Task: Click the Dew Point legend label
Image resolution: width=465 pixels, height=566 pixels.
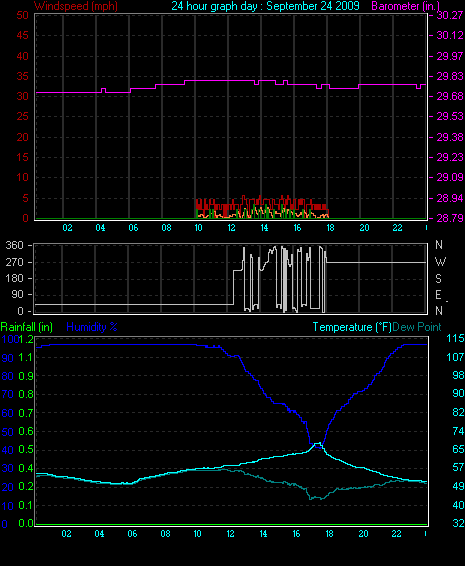Action: click(x=417, y=327)
